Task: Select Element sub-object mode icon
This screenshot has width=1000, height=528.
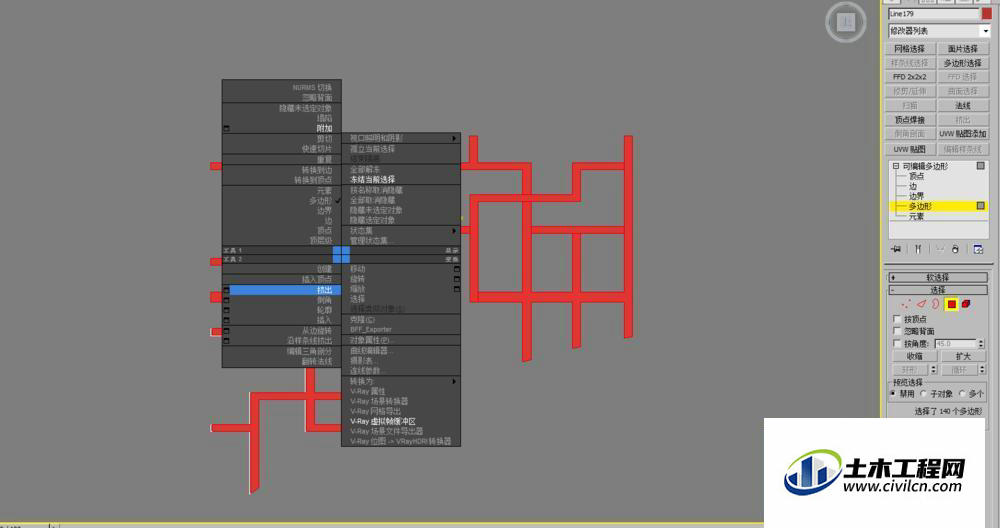Action: tap(966, 304)
